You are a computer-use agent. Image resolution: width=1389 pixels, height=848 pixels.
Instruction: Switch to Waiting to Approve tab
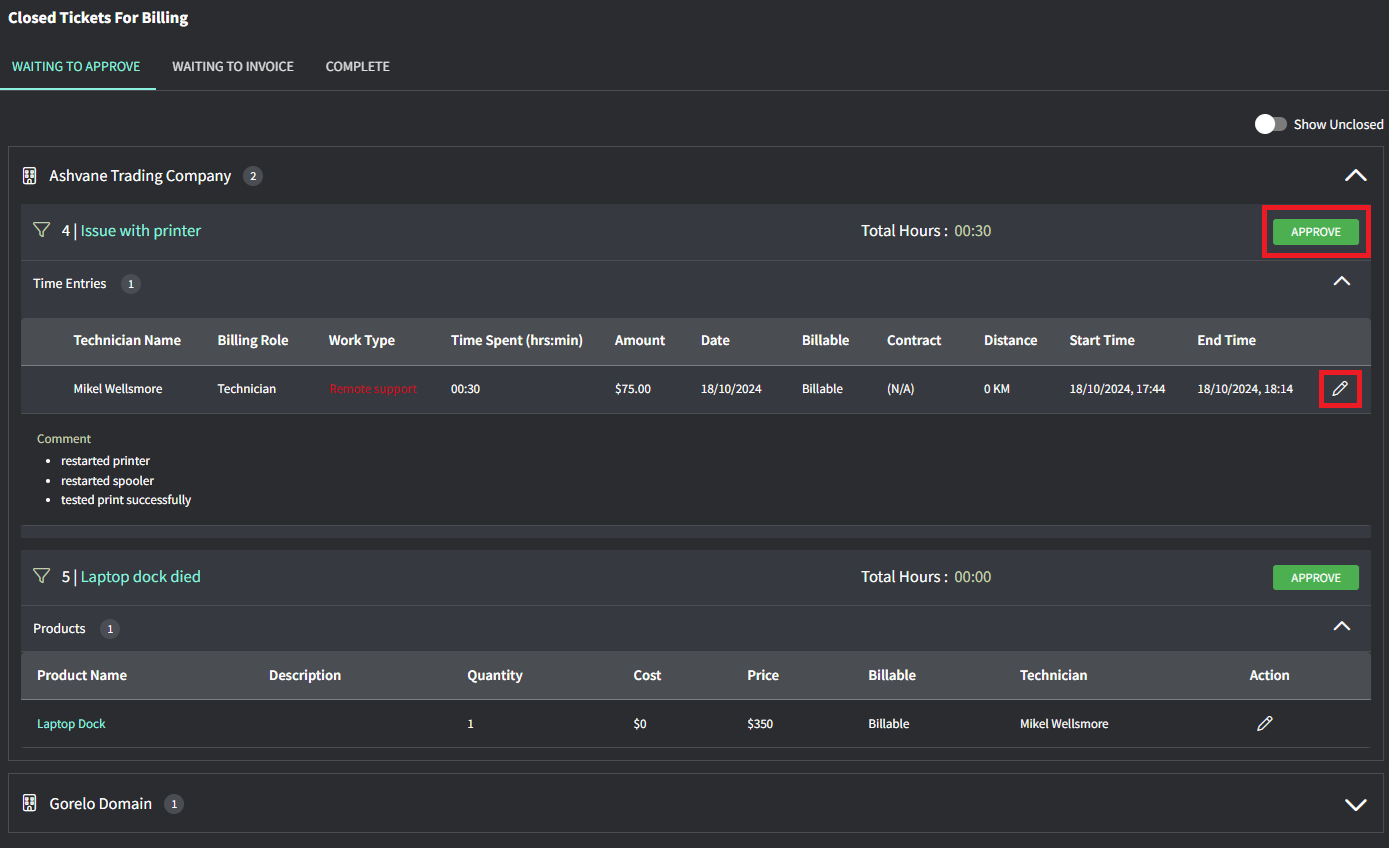(76, 67)
